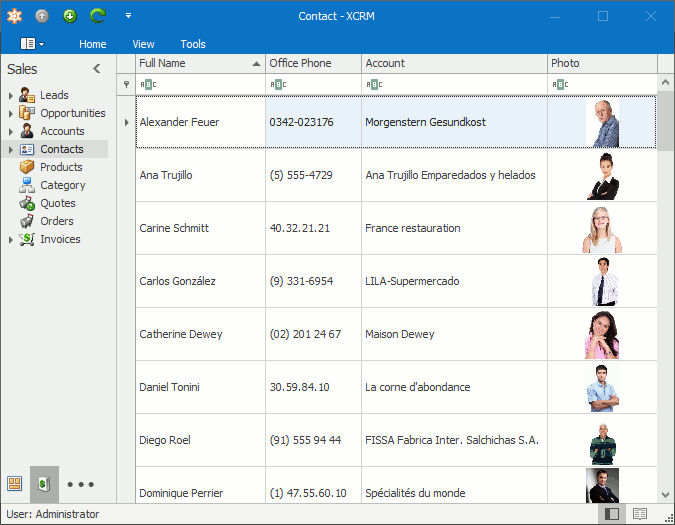Toggle the reading view status bar button

click(640, 514)
